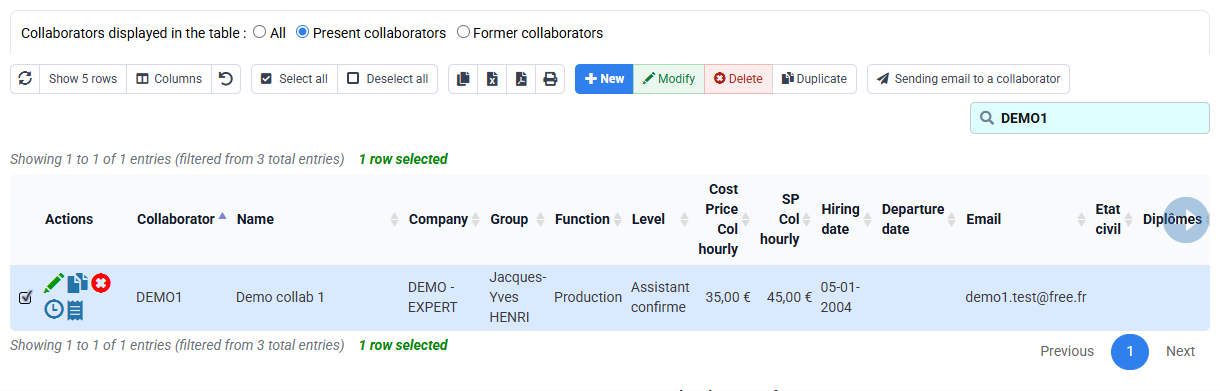Click the Duplicate button in the toolbar
This screenshot has height=391, width=1220.
tap(814, 79)
